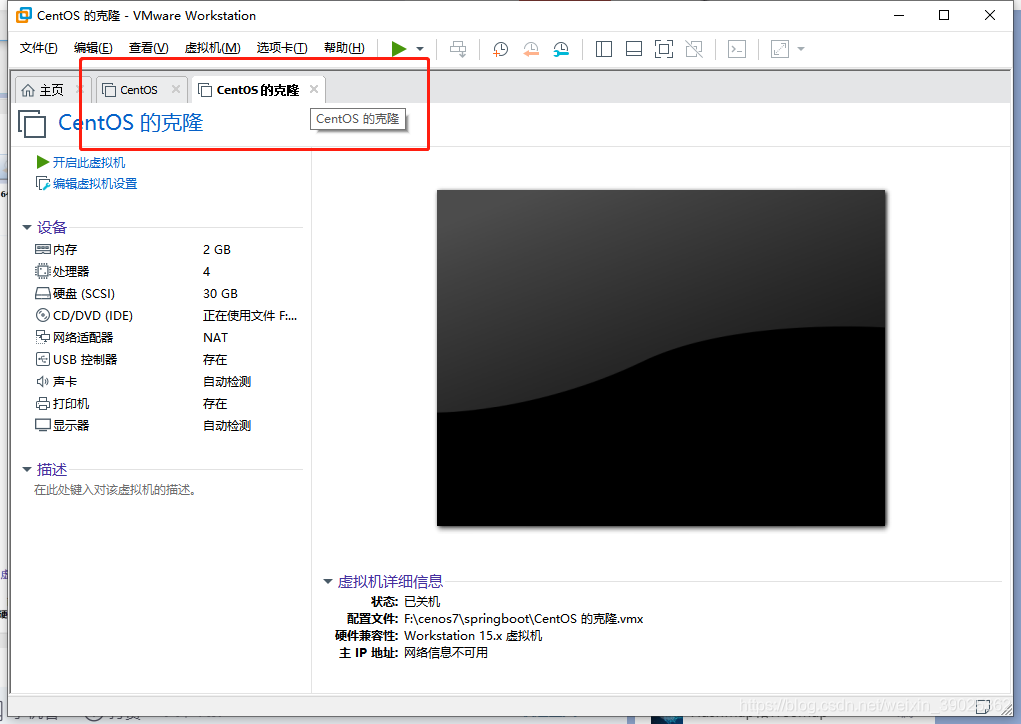Revert virtual machine to snapshot icon
1021x724 pixels.
(x=531, y=49)
